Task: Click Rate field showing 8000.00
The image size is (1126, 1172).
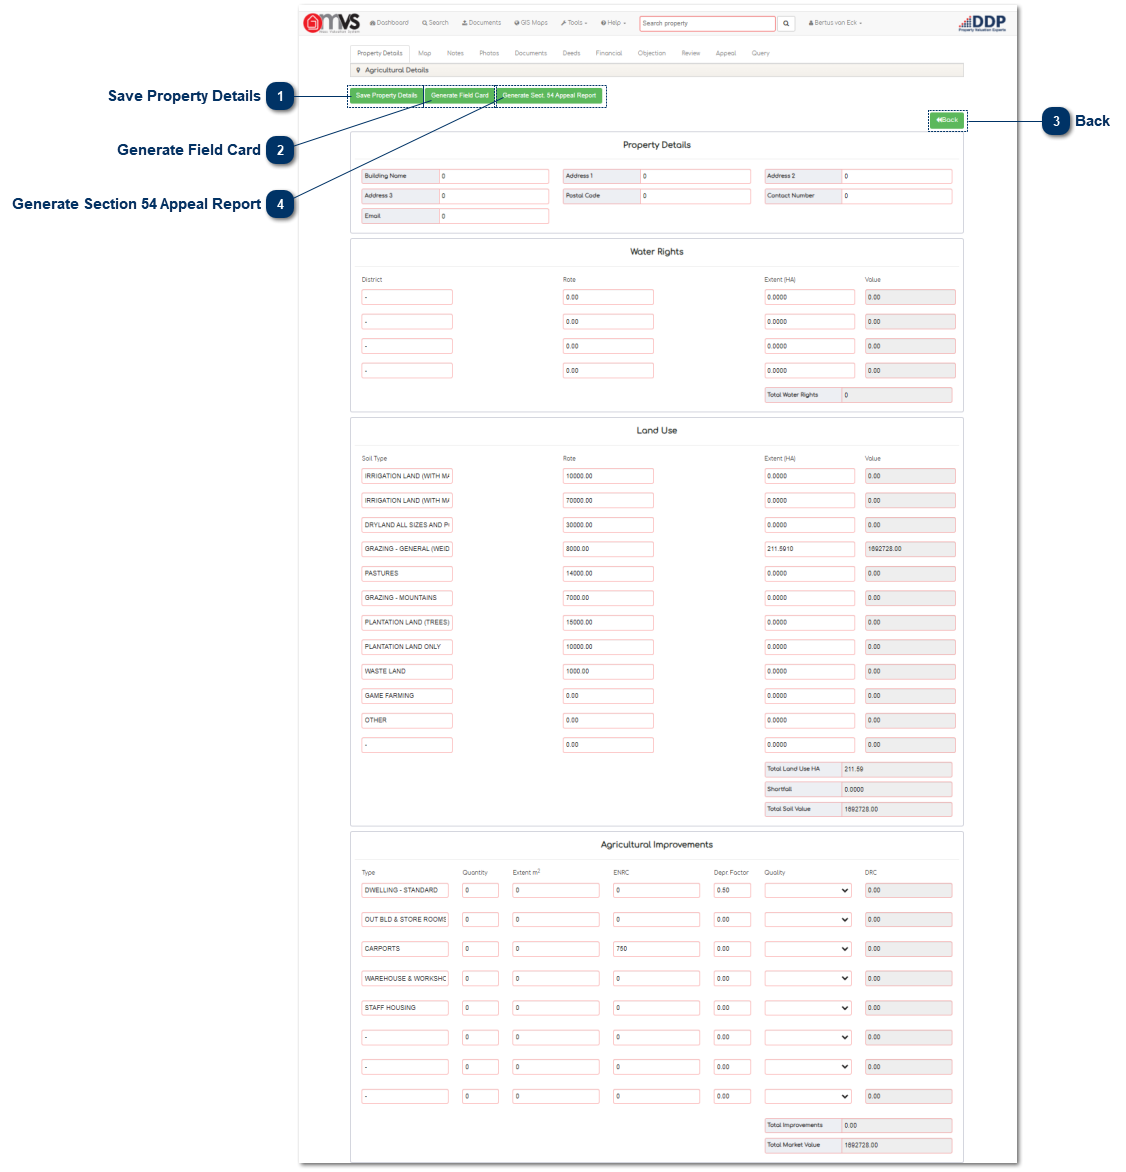Action: (608, 549)
